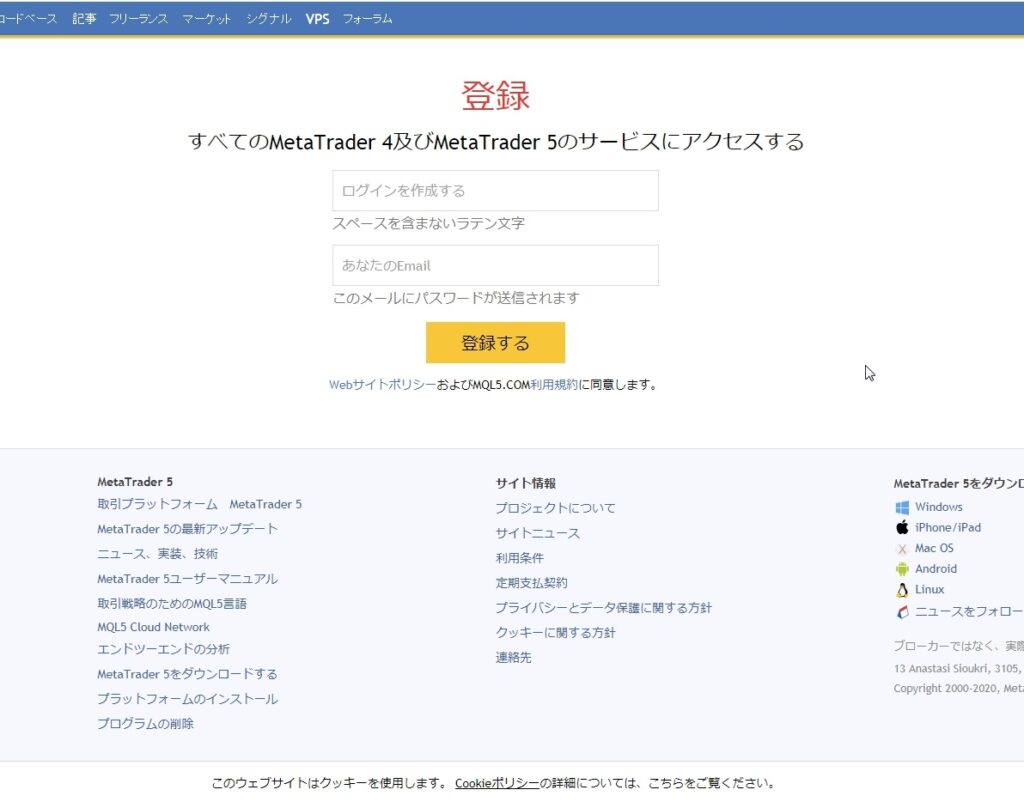The height and width of the screenshot is (802, 1024).
Task: Open 取引戦略のためのMQL5言語 link
Action: [172, 603]
